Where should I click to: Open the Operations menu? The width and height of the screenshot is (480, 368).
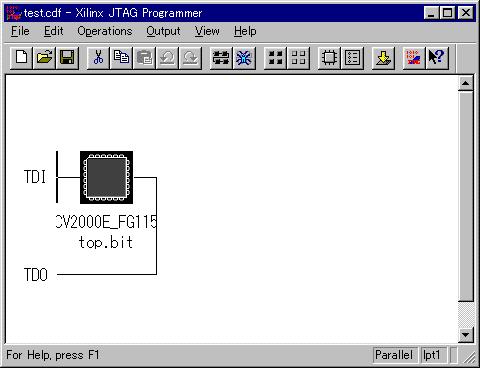pos(105,31)
